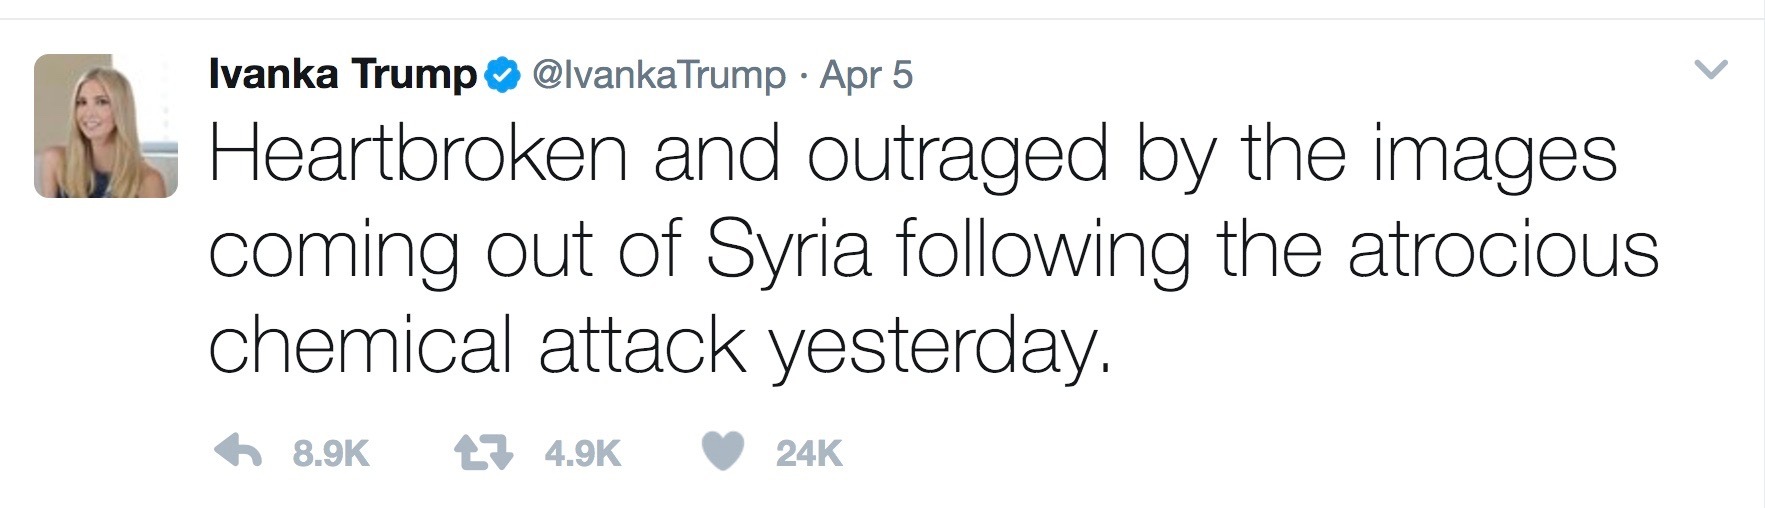Image resolution: width=1765 pixels, height=508 pixels.
Task: Like the tweet with the heart icon
Action: pyautogui.click(x=722, y=453)
